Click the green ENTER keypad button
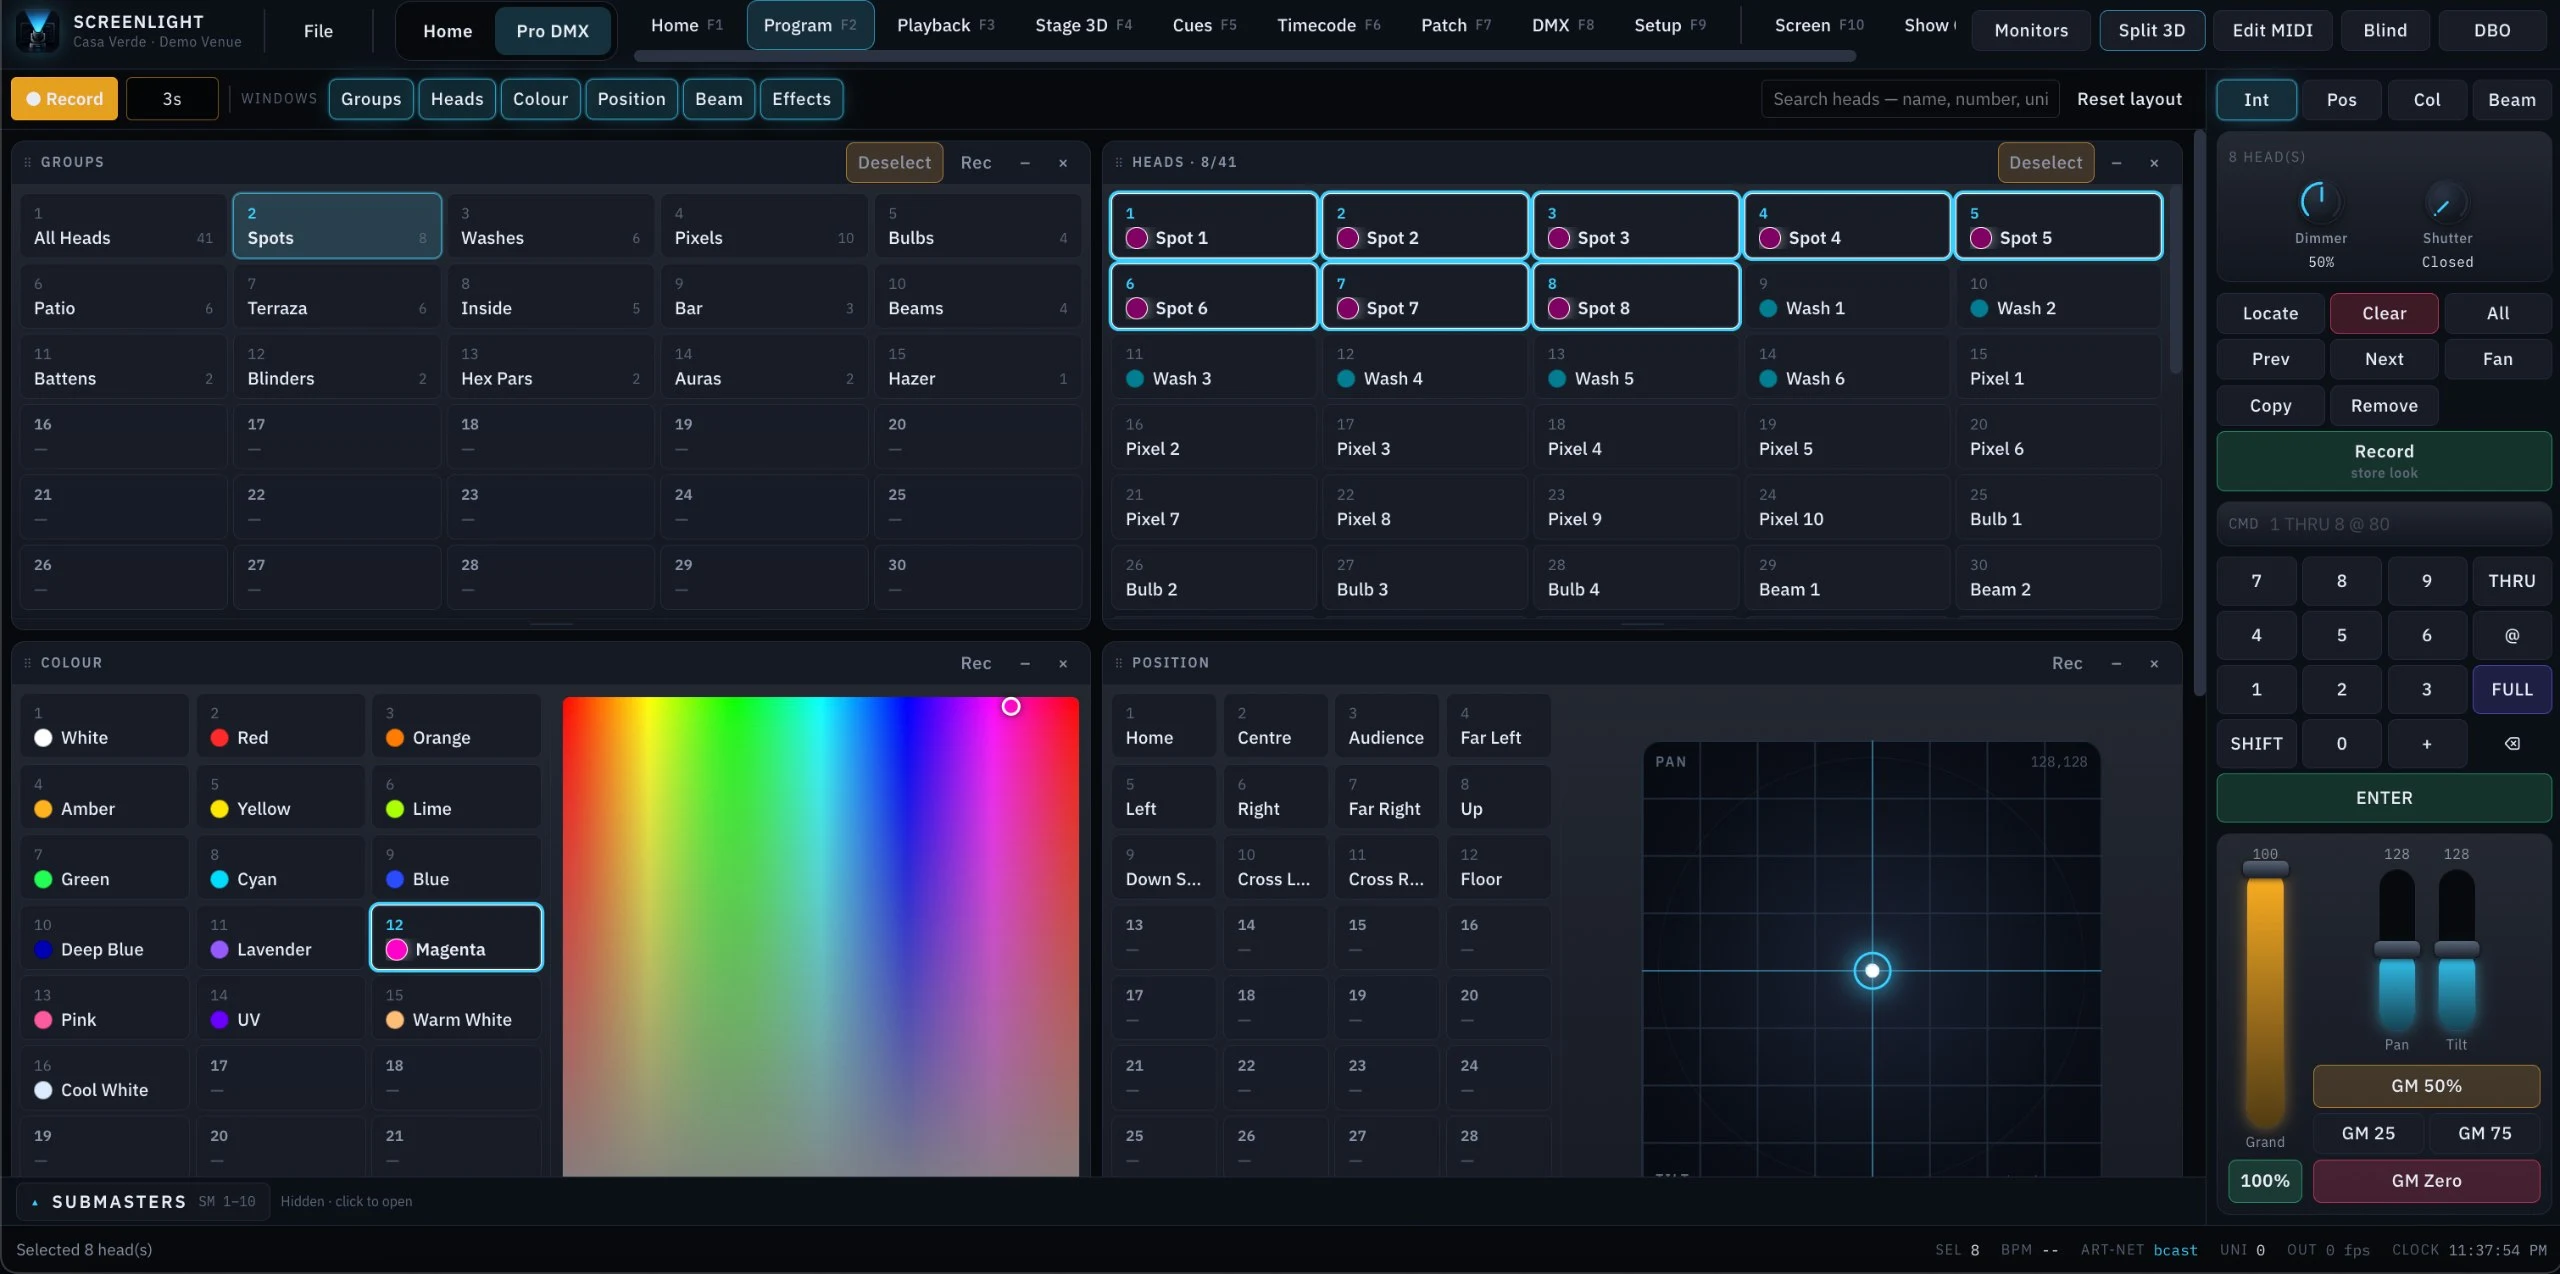The height and width of the screenshot is (1274, 2560). pyautogui.click(x=2383, y=797)
